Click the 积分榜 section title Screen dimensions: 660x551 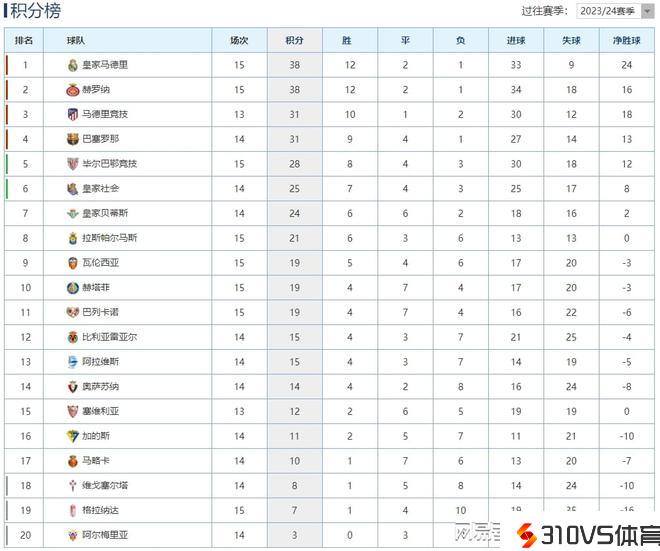click(35, 12)
